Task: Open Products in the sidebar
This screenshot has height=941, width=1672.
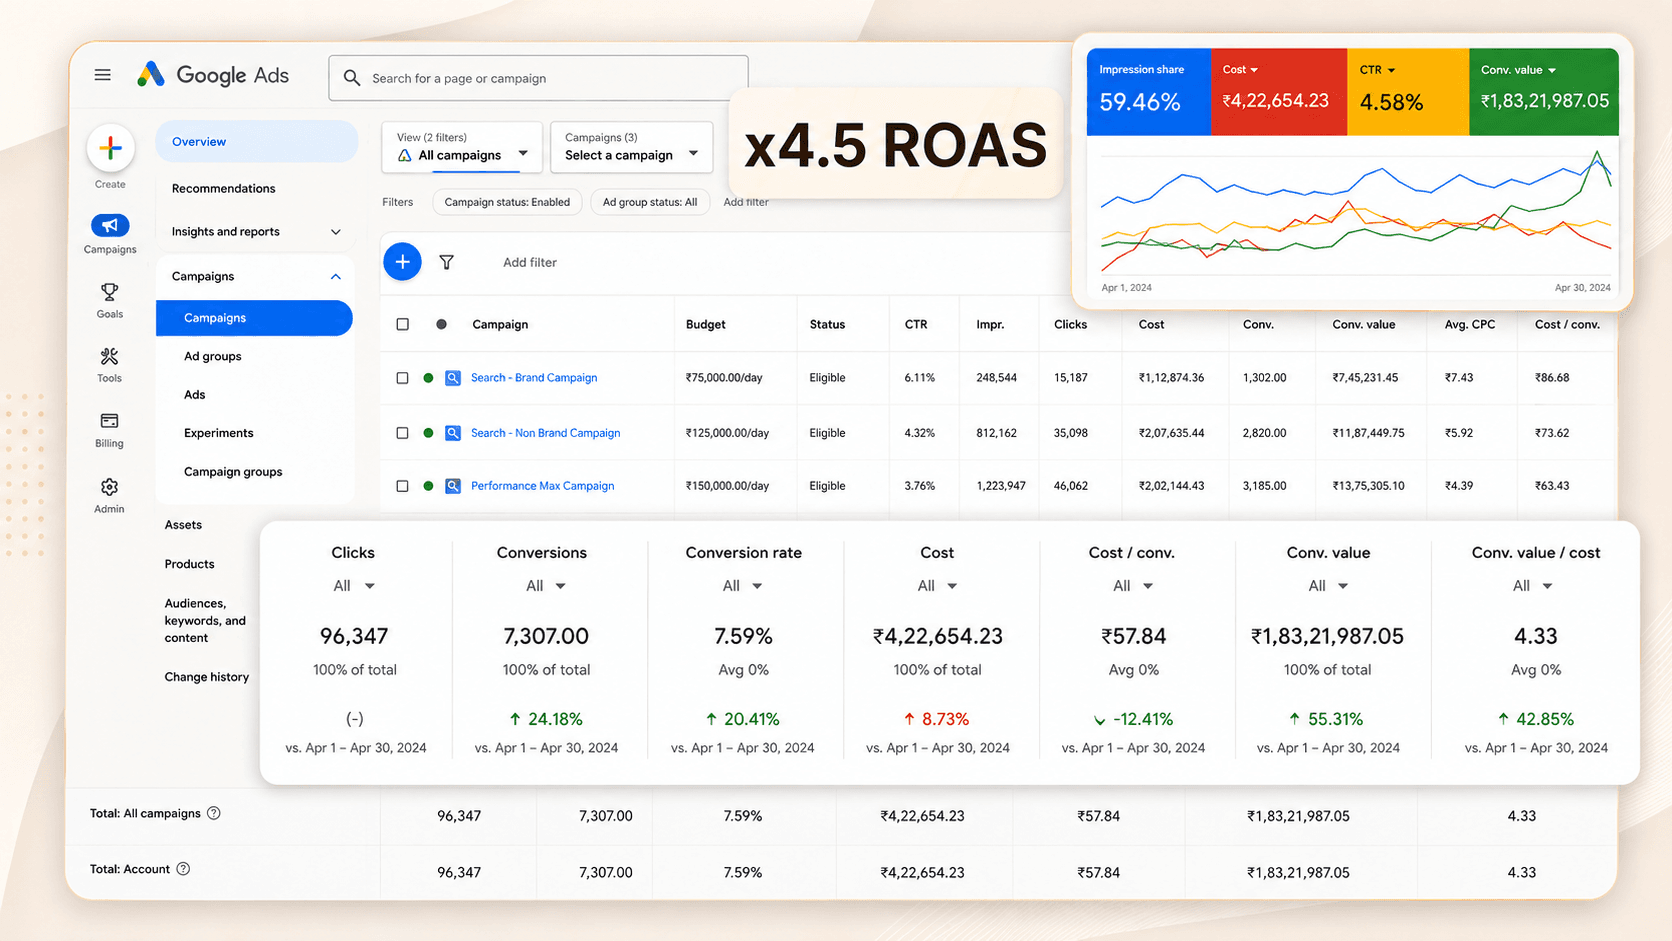Action: click(x=189, y=564)
